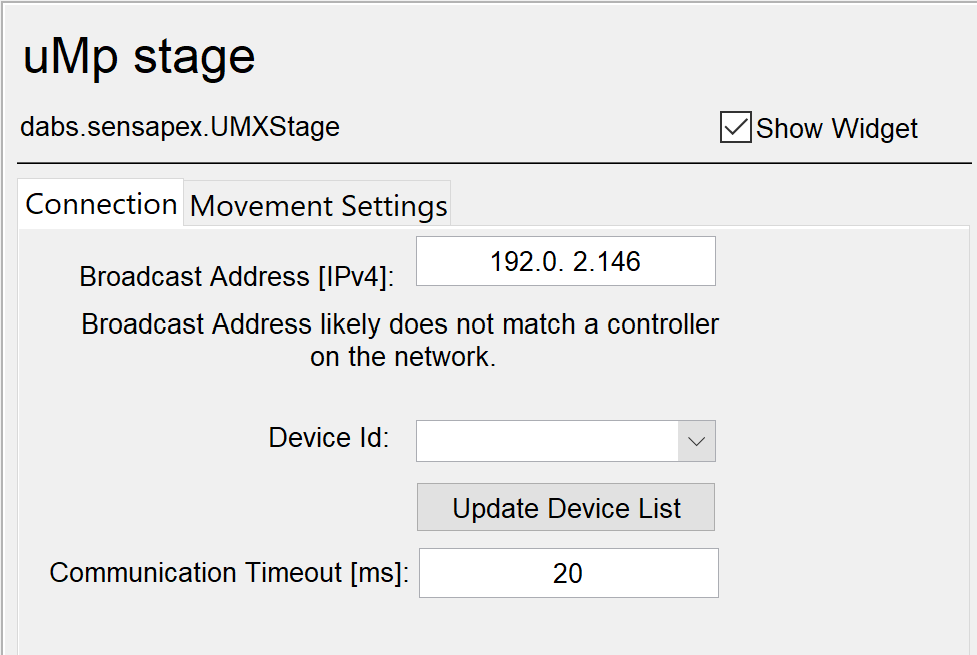Disable the widget visibility checkbox
This screenshot has width=977, height=655.
pos(735,128)
